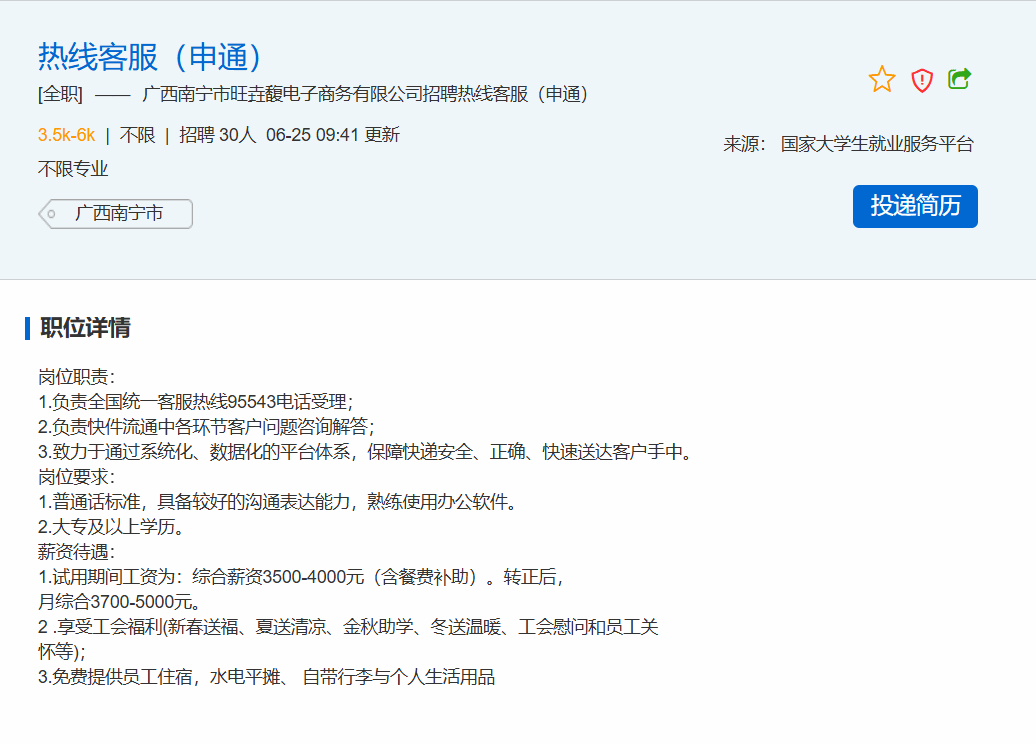Click the 职位详情 section heading
Image resolution: width=1036 pixels, height=744 pixels.
(85, 328)
